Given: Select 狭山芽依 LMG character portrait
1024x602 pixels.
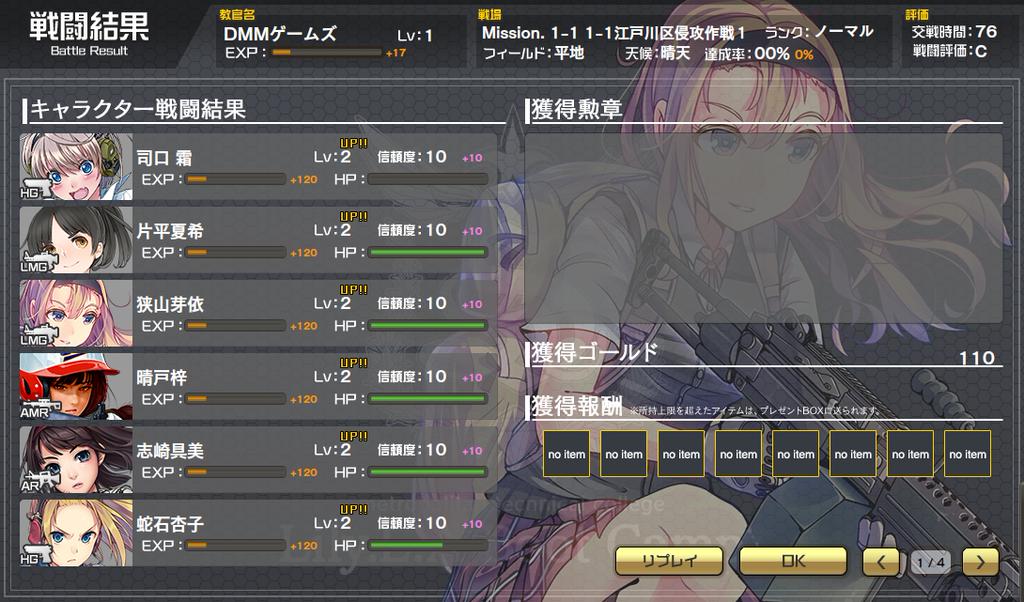Looking at the screenshot, I should 76,313.
